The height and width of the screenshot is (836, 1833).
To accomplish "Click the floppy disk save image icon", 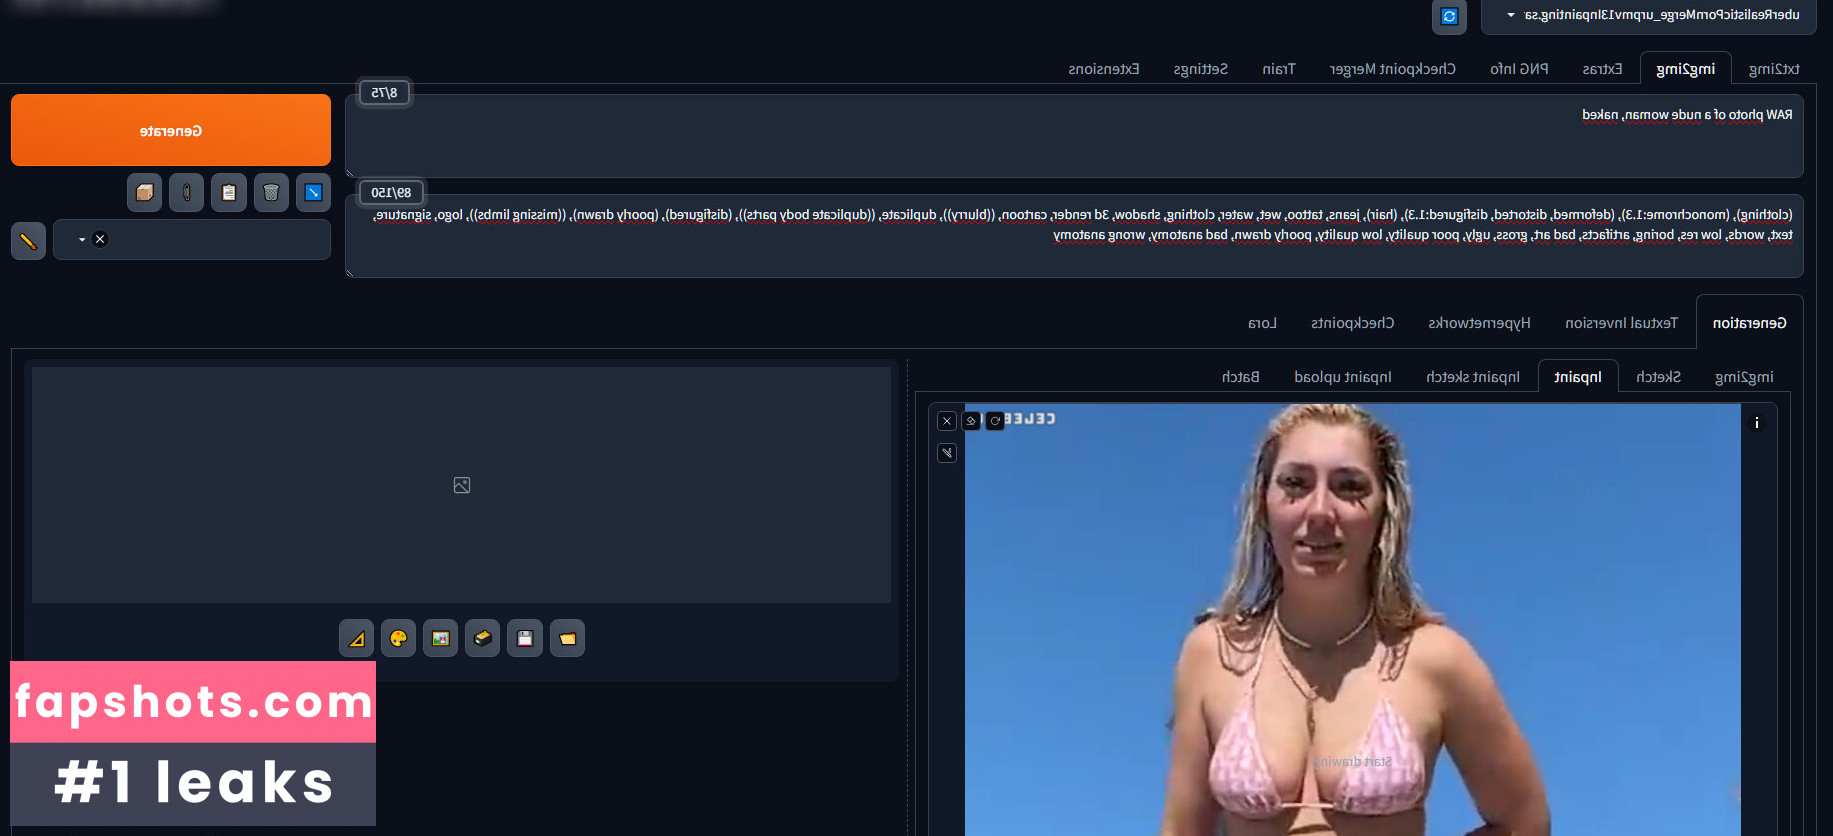I will pos(525,638).
